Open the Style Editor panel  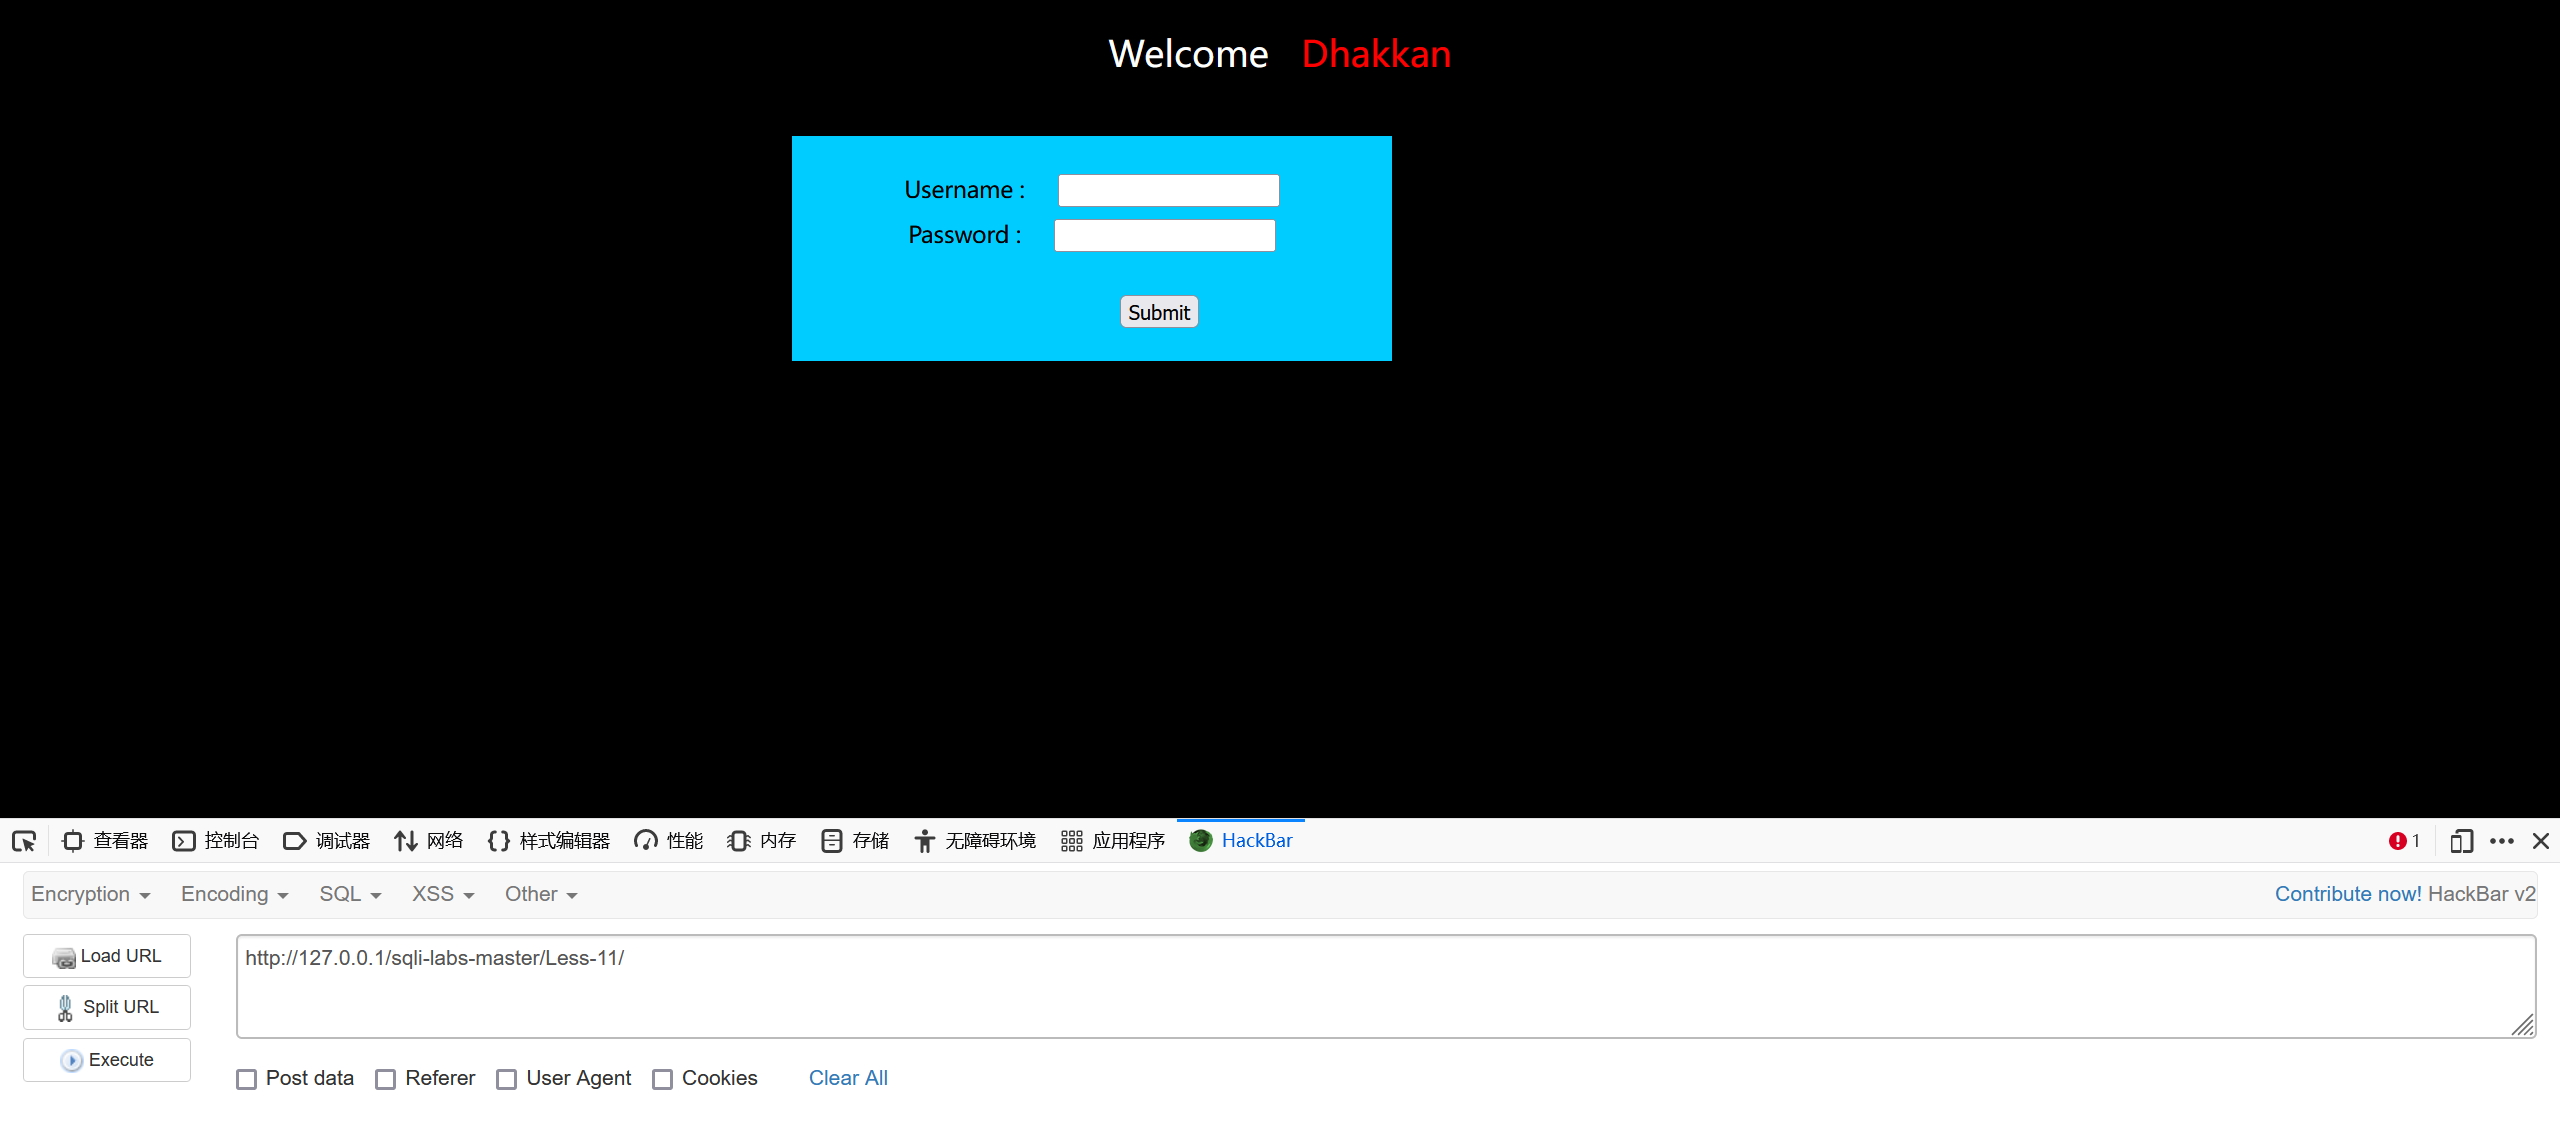[549, 841]
